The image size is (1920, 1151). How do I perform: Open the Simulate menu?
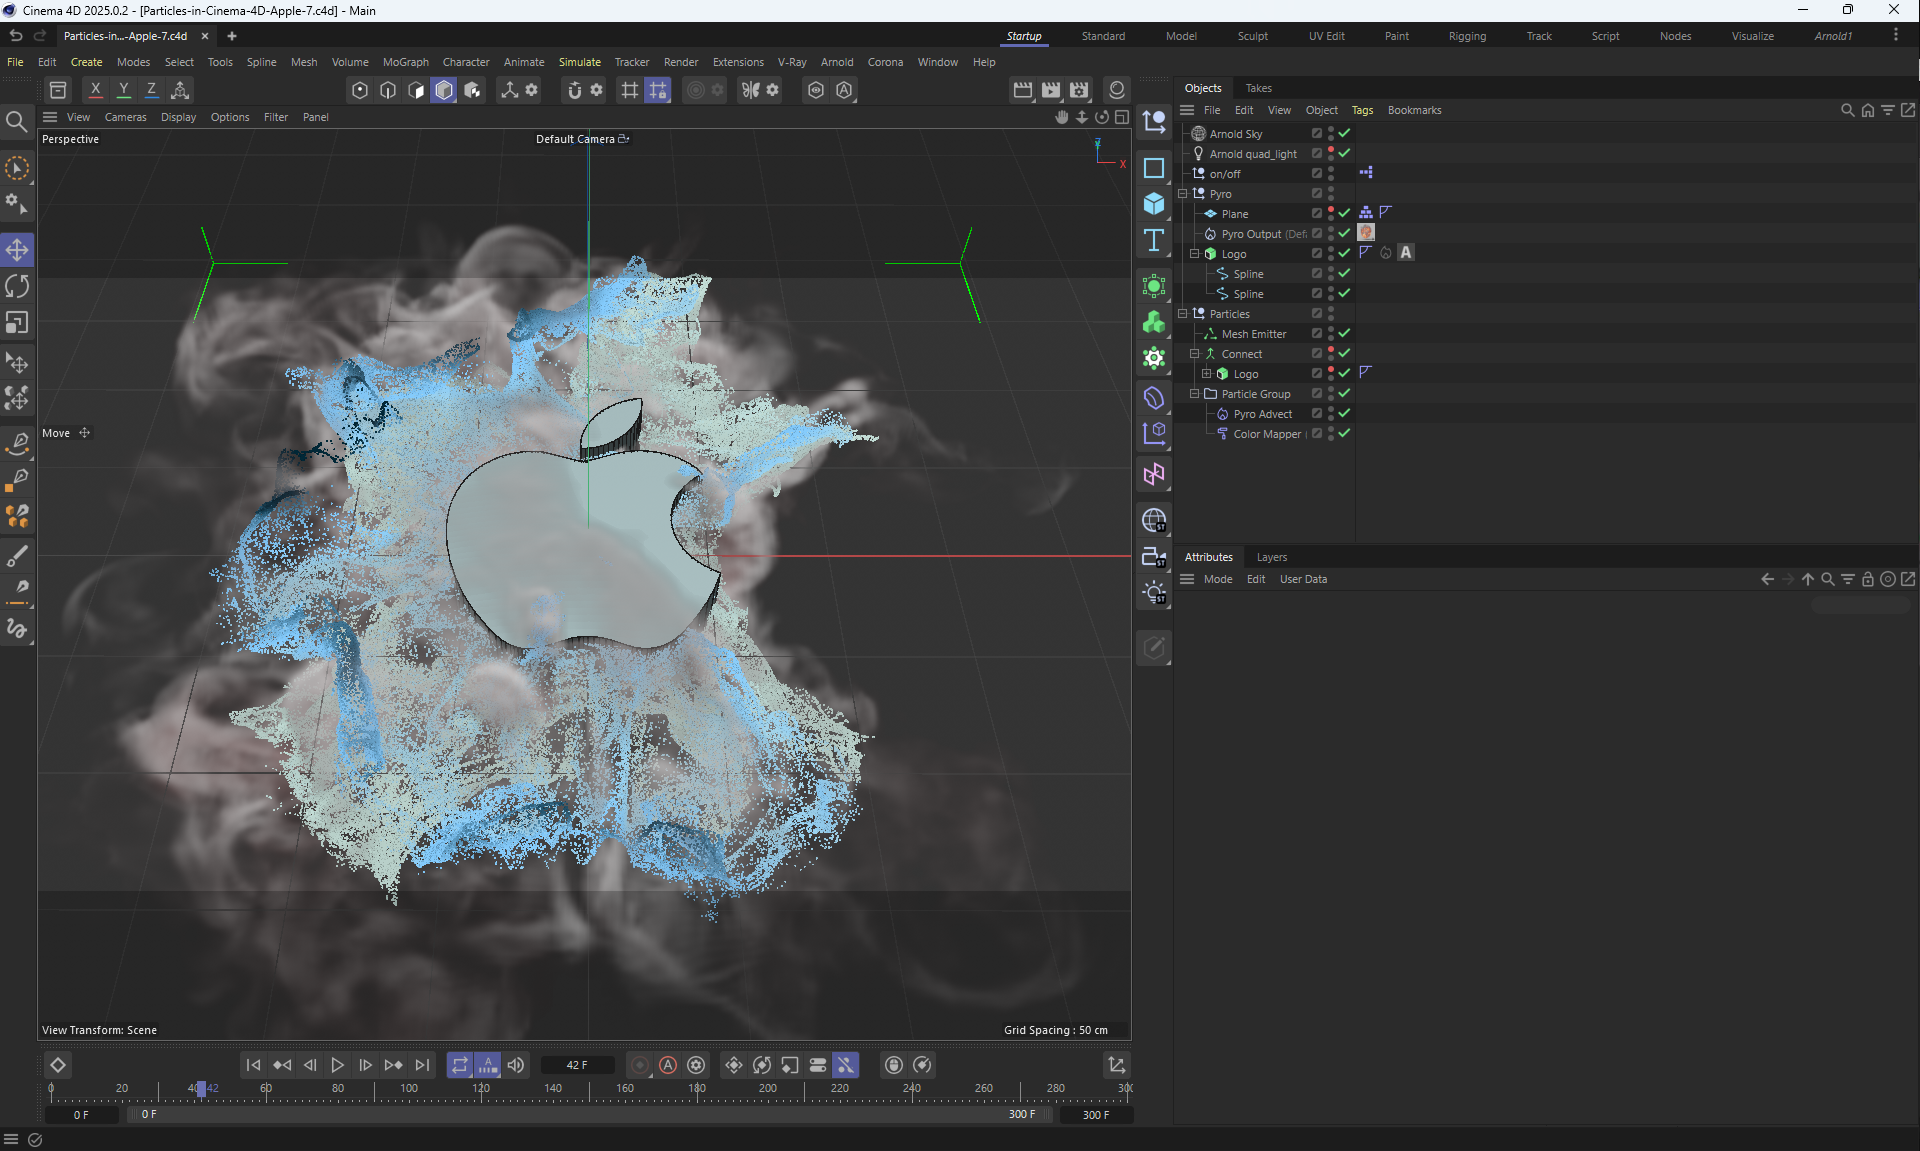579,62
